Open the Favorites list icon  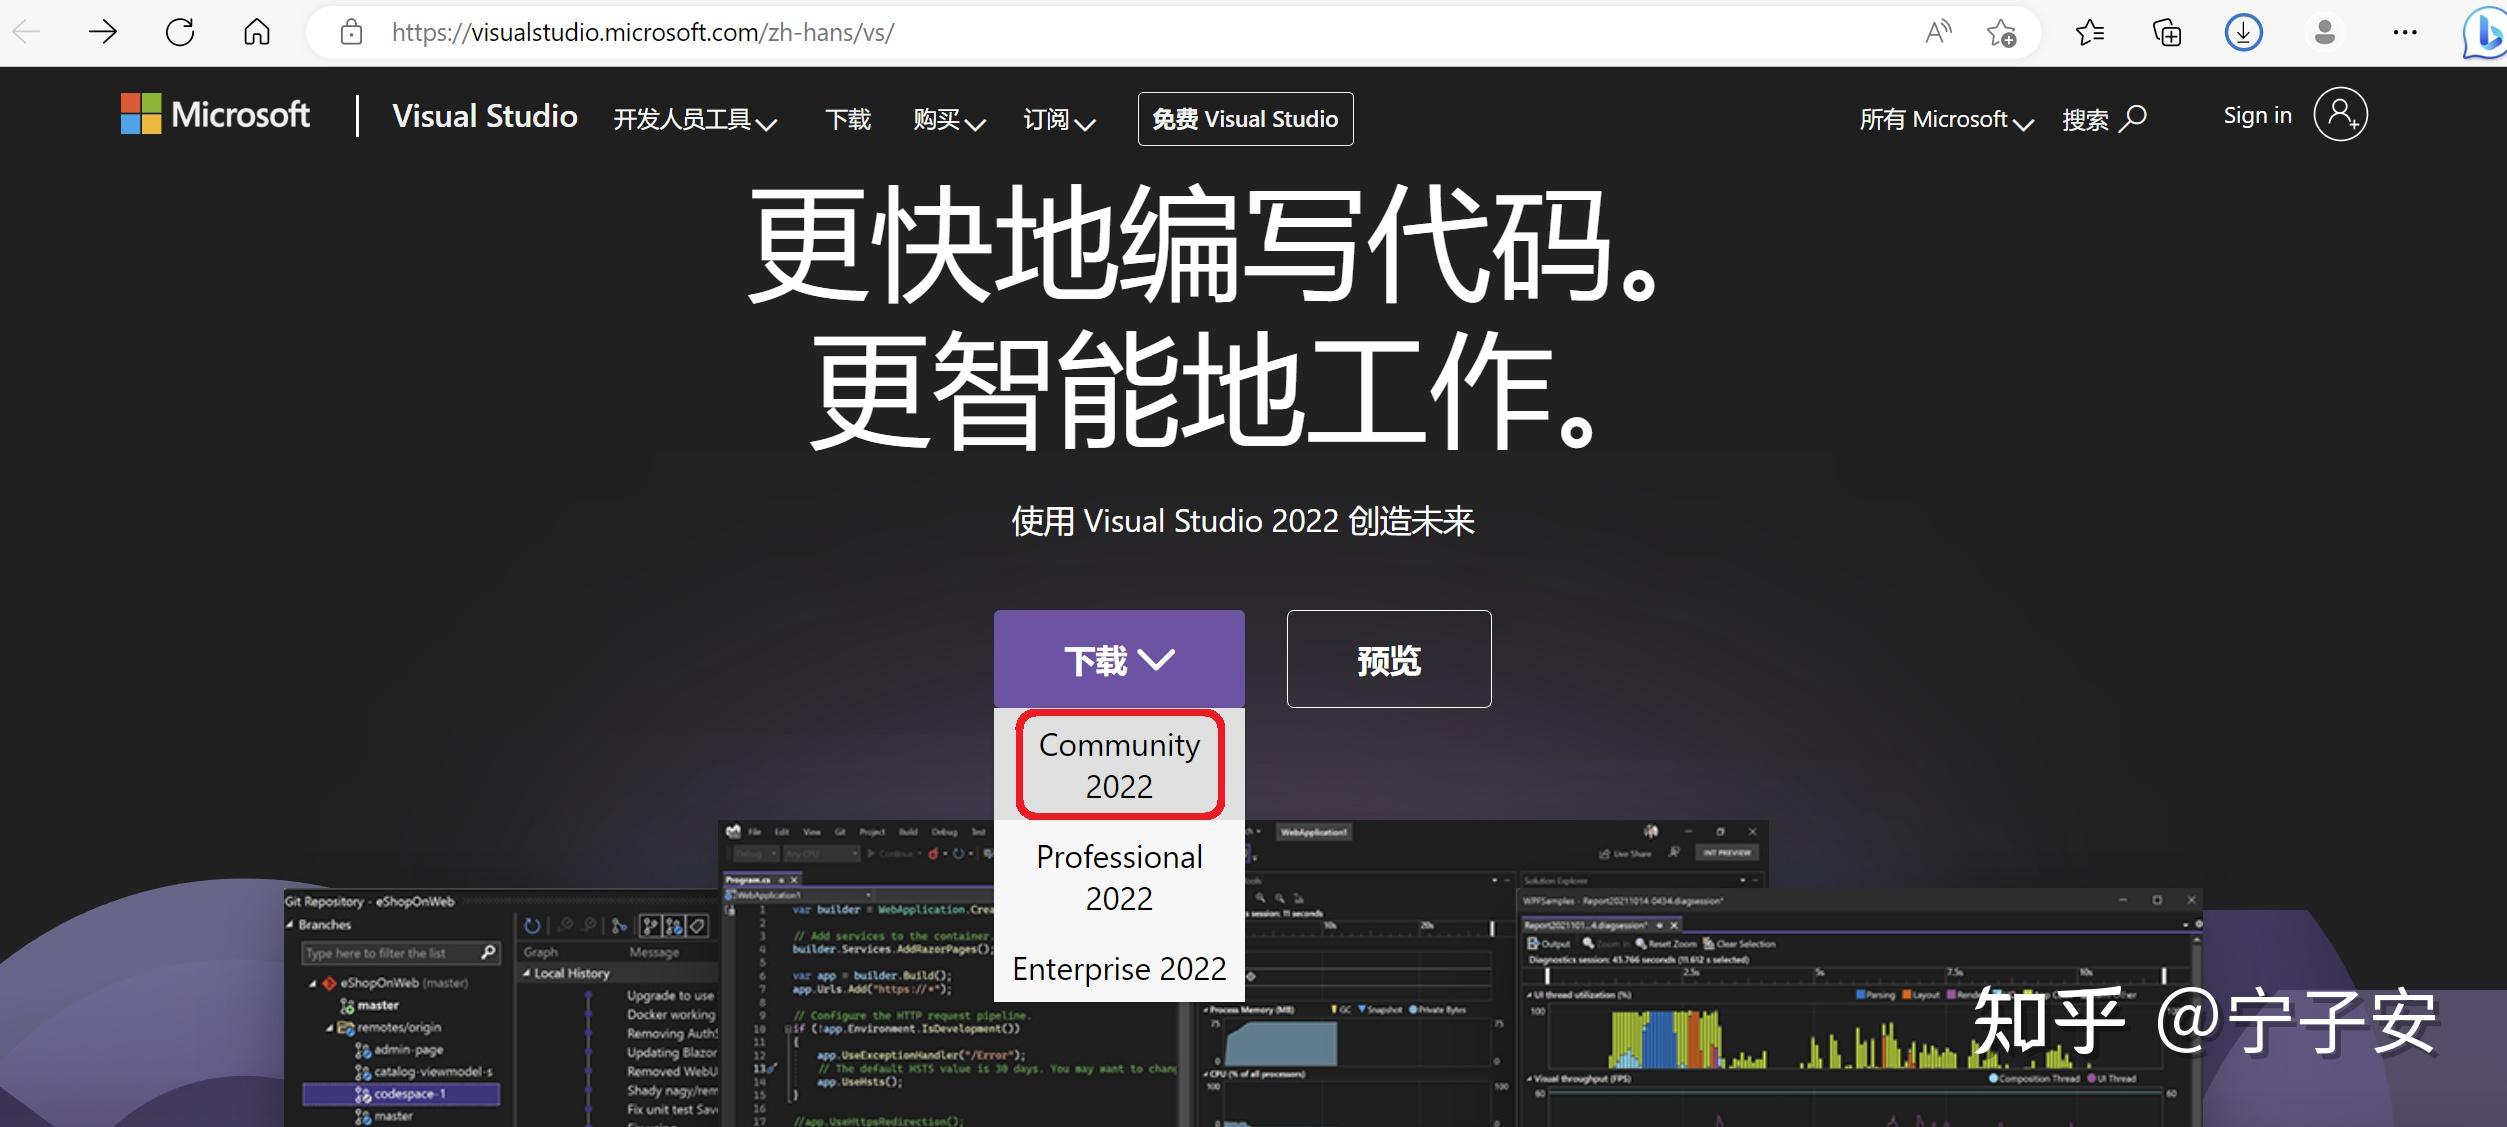click(2089, 32)
